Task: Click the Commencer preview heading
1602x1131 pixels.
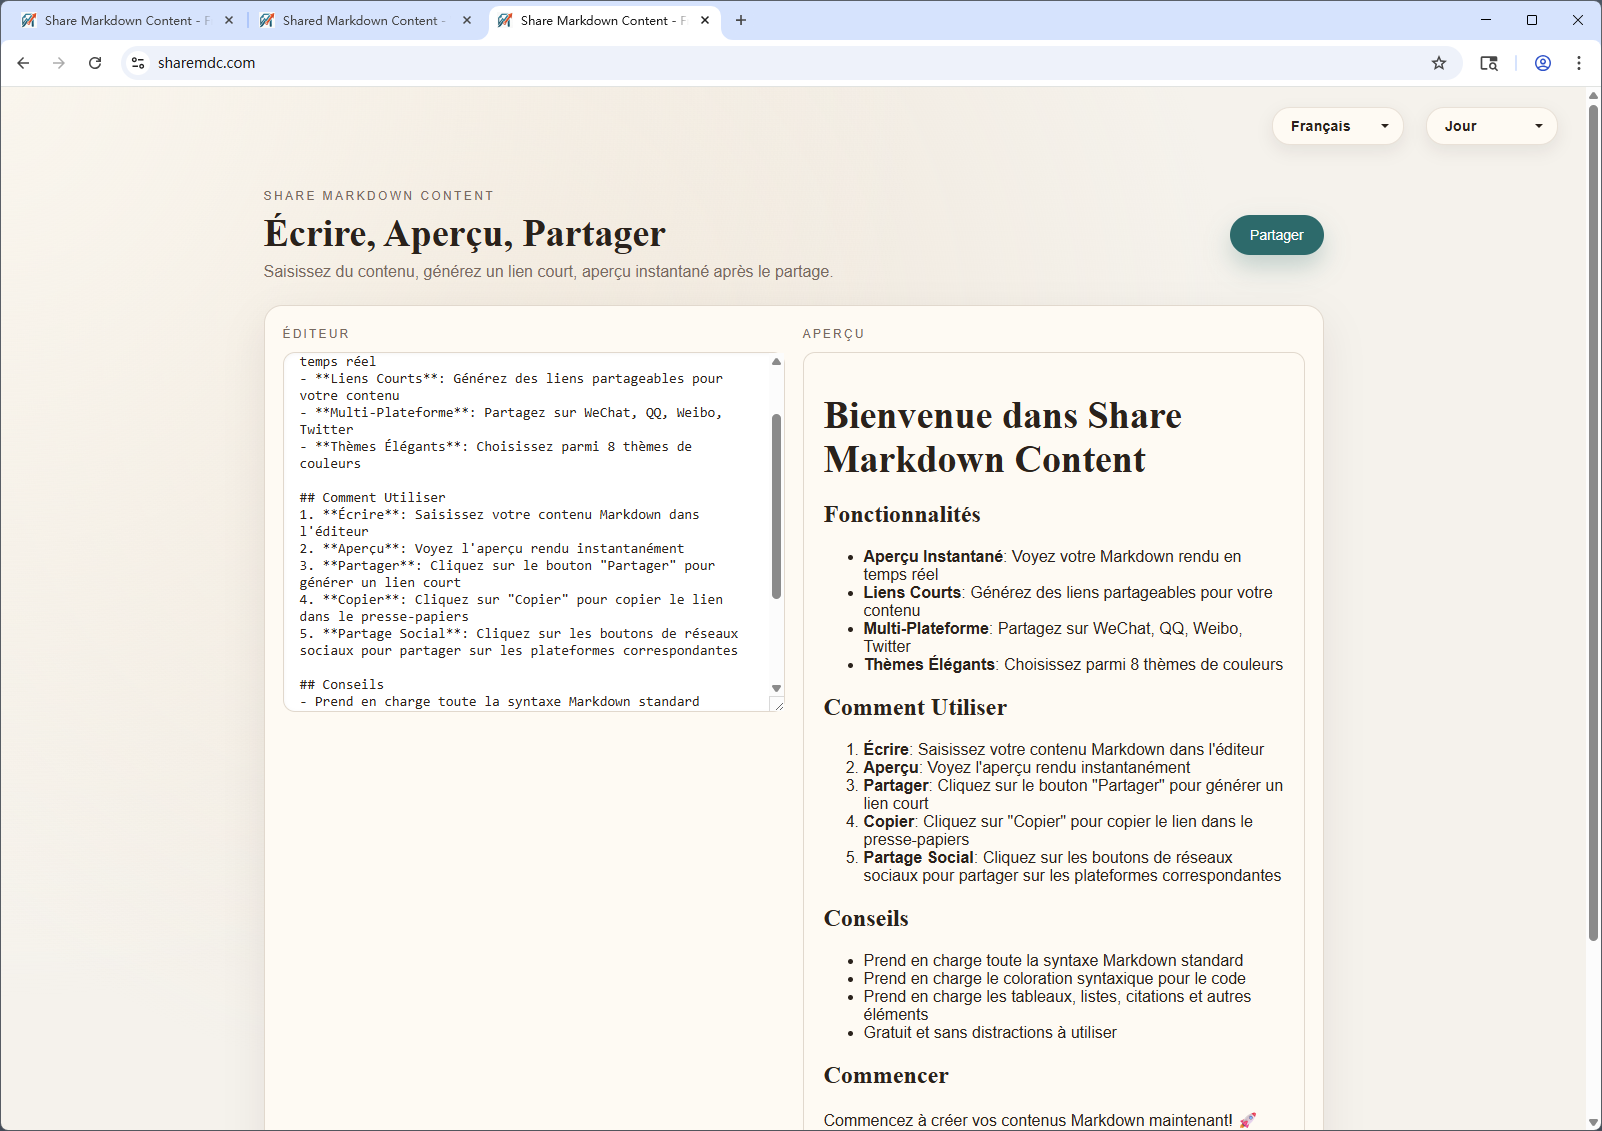Action: (x=886, y=1075)
